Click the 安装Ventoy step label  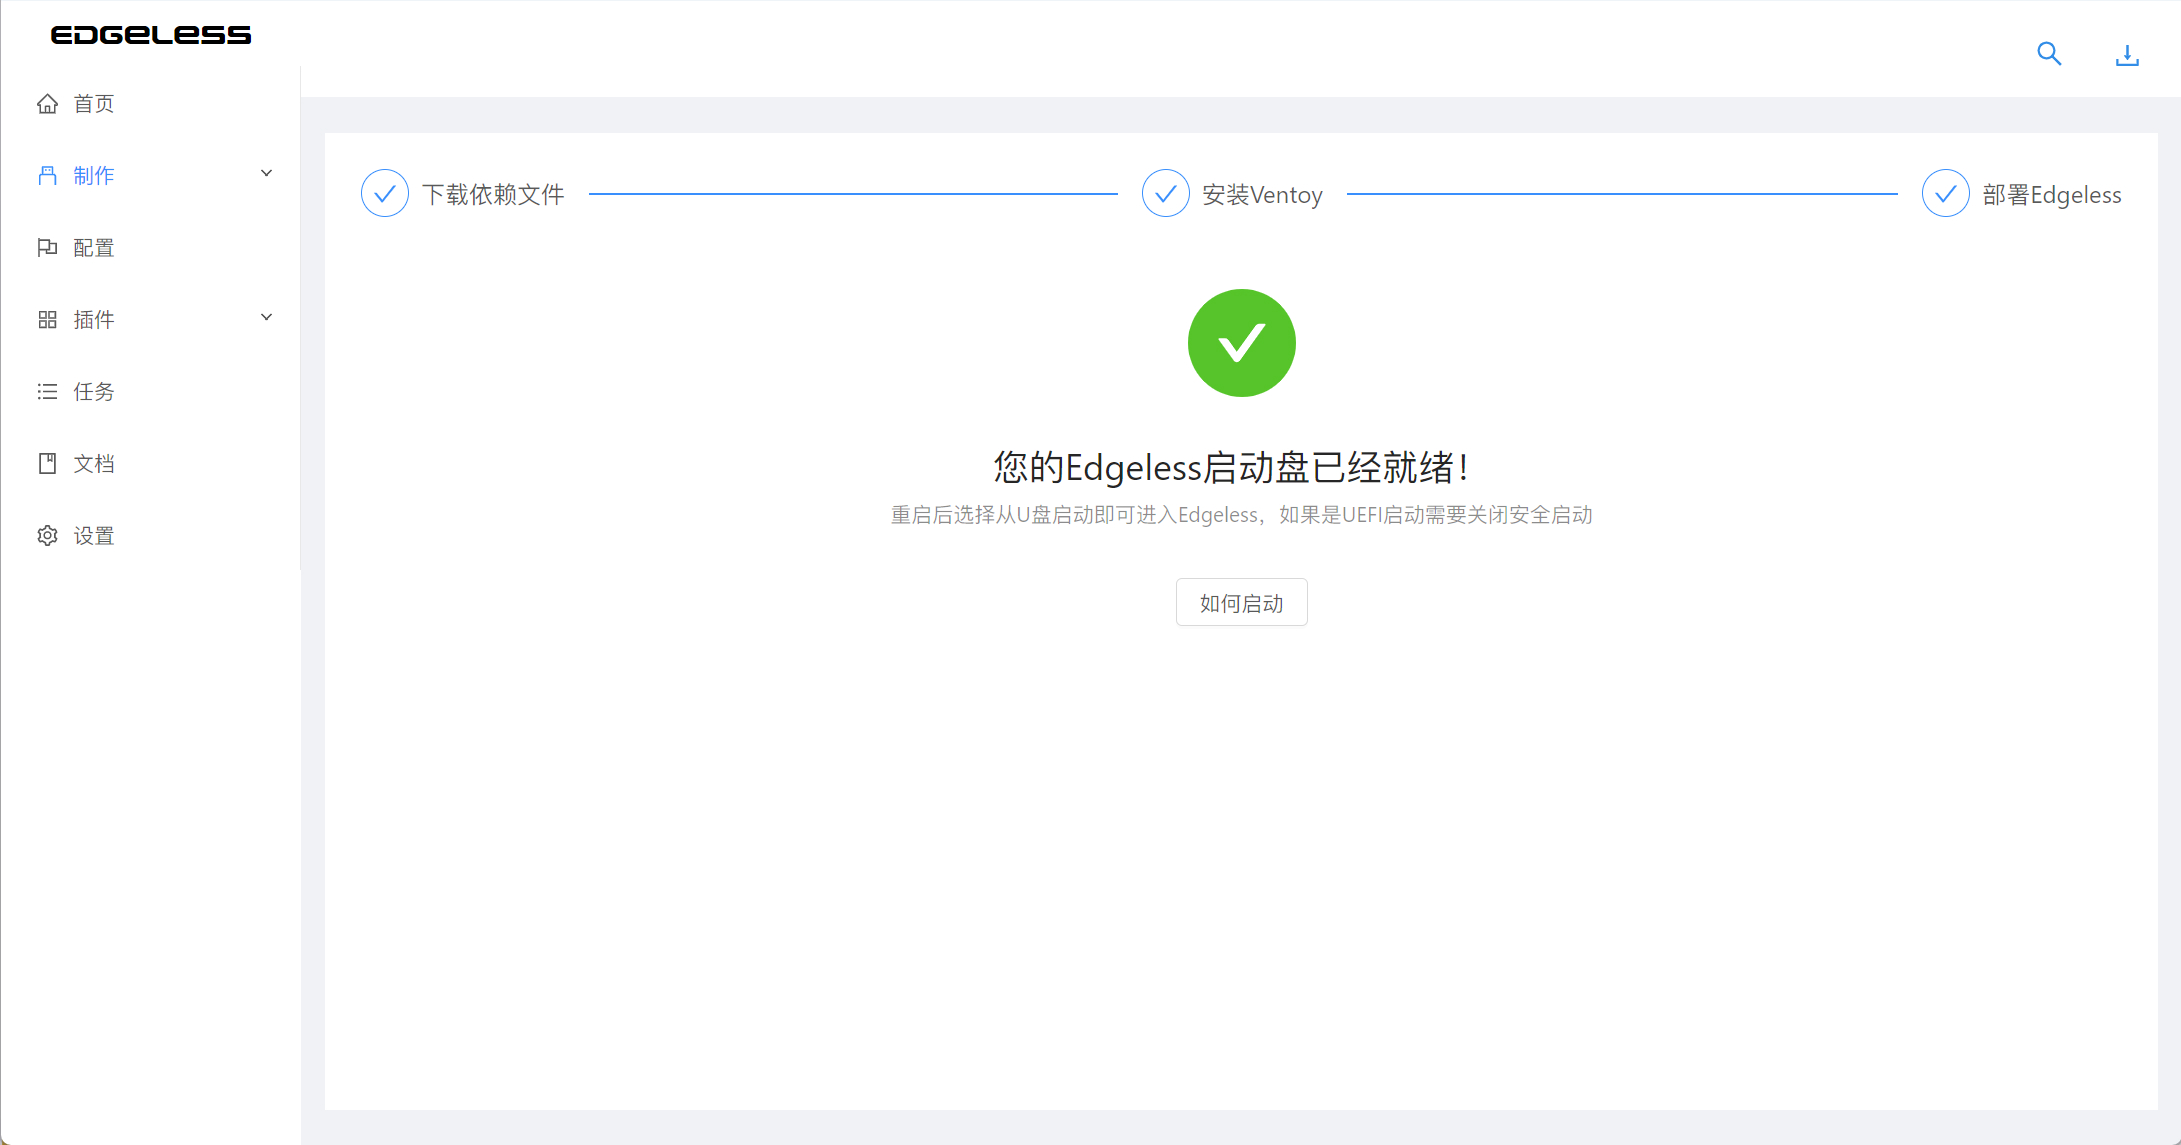(x=1263, y=195)
